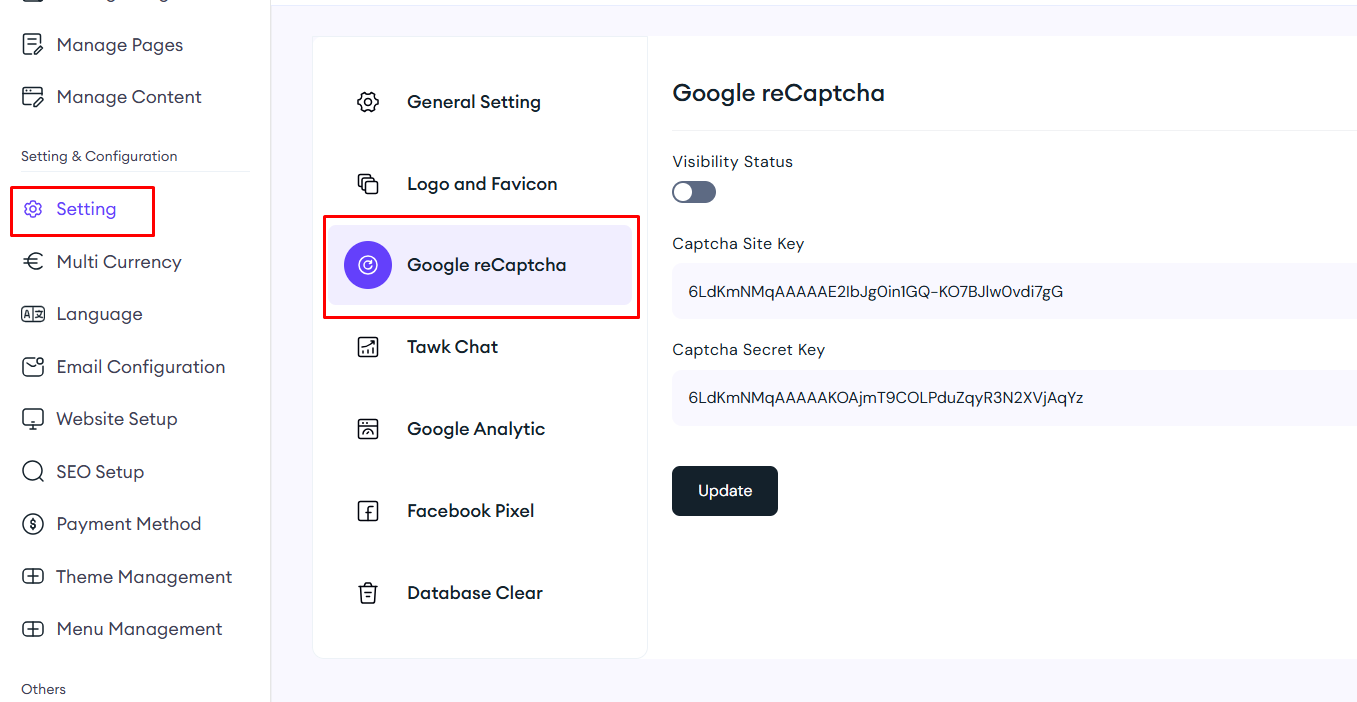1357x702 pixels.
Task: Click the Tawk Chat chart icon
Action: (368, 347)
